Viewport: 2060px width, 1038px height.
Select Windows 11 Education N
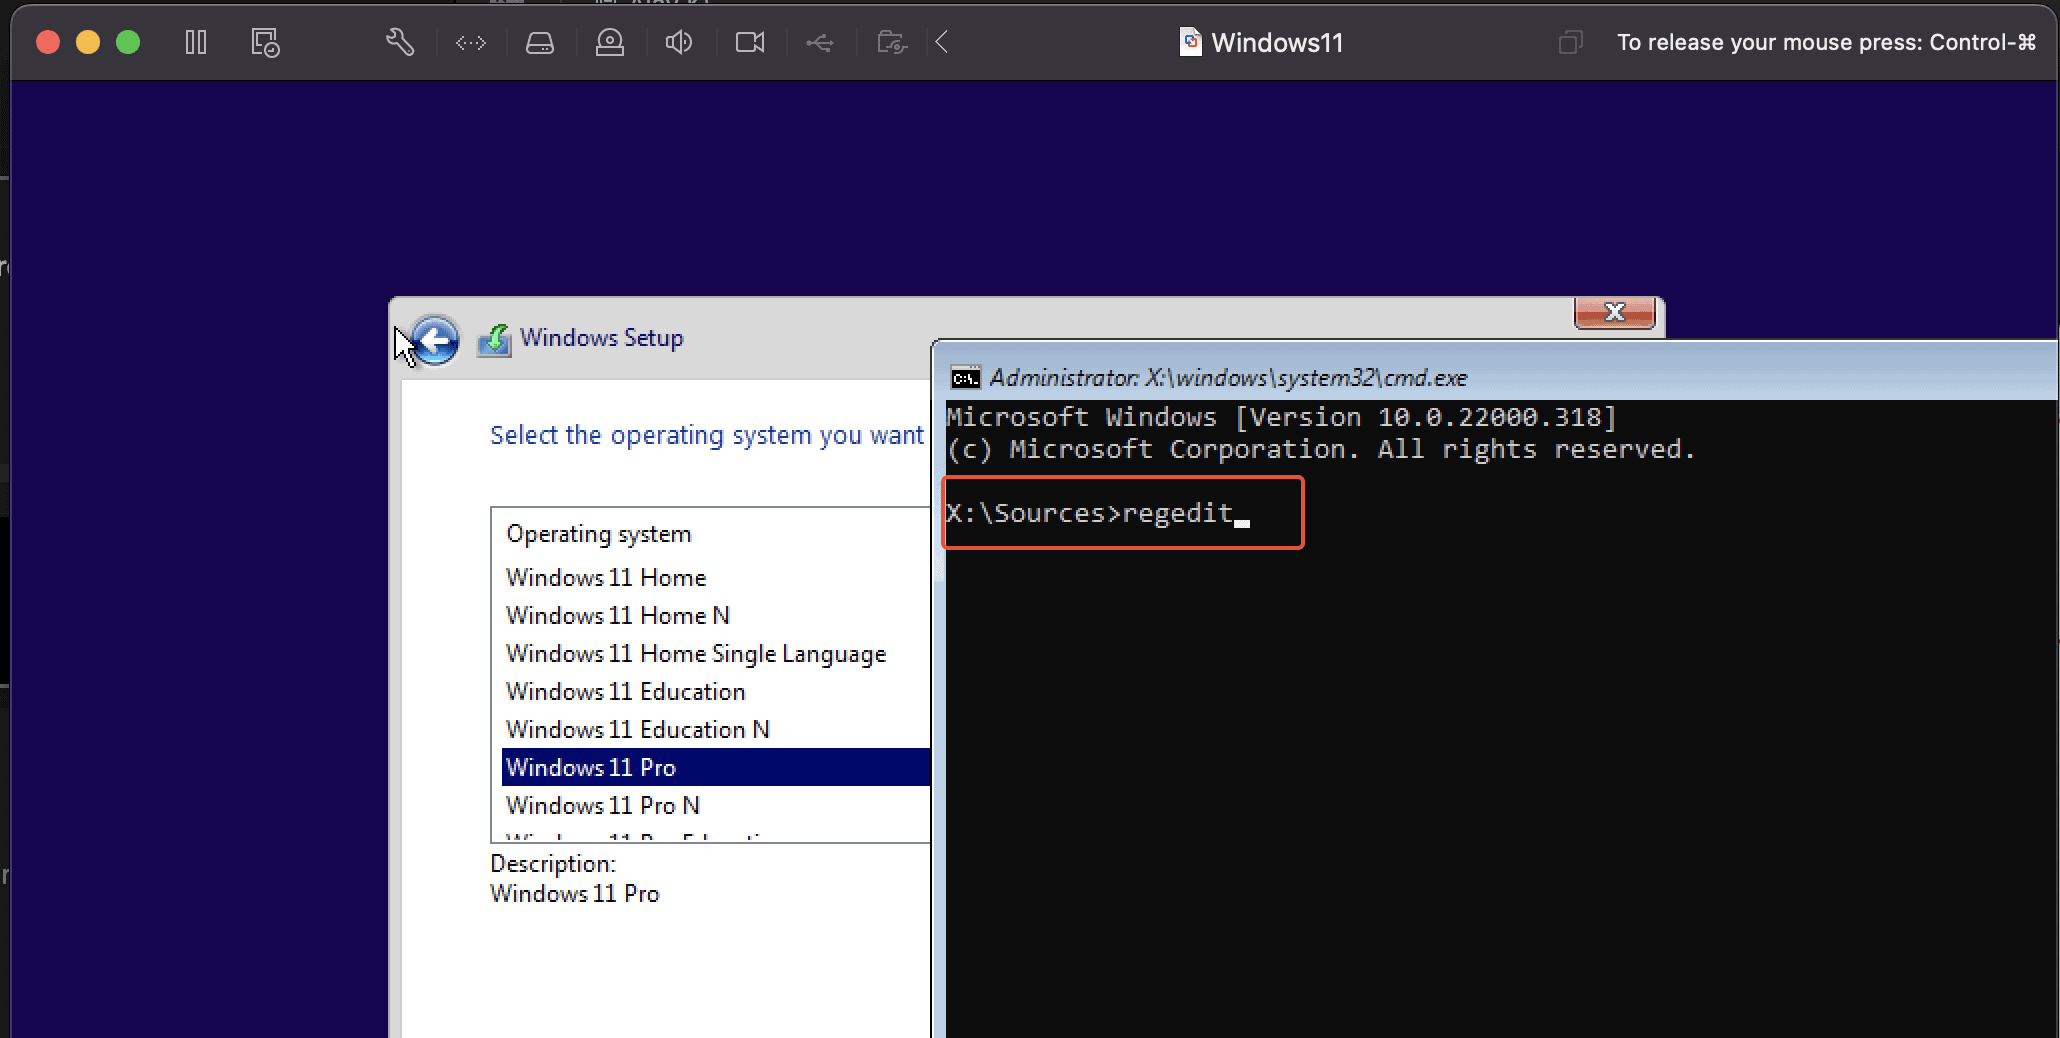coord(715,730)
